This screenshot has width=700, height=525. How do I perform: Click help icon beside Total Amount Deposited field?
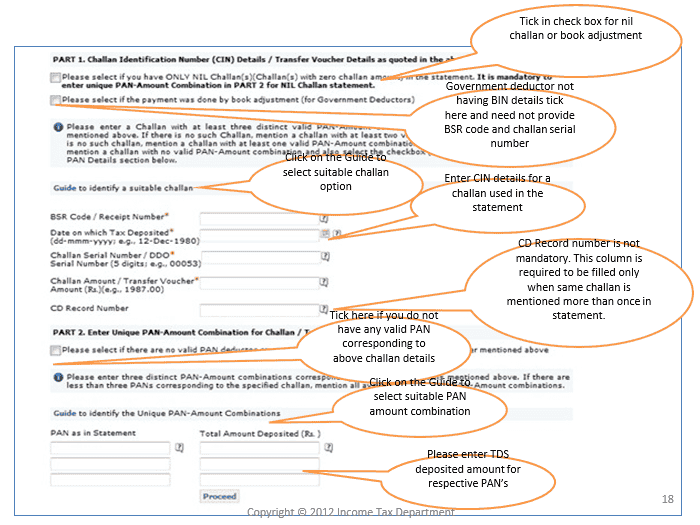(x=329, y=447)
